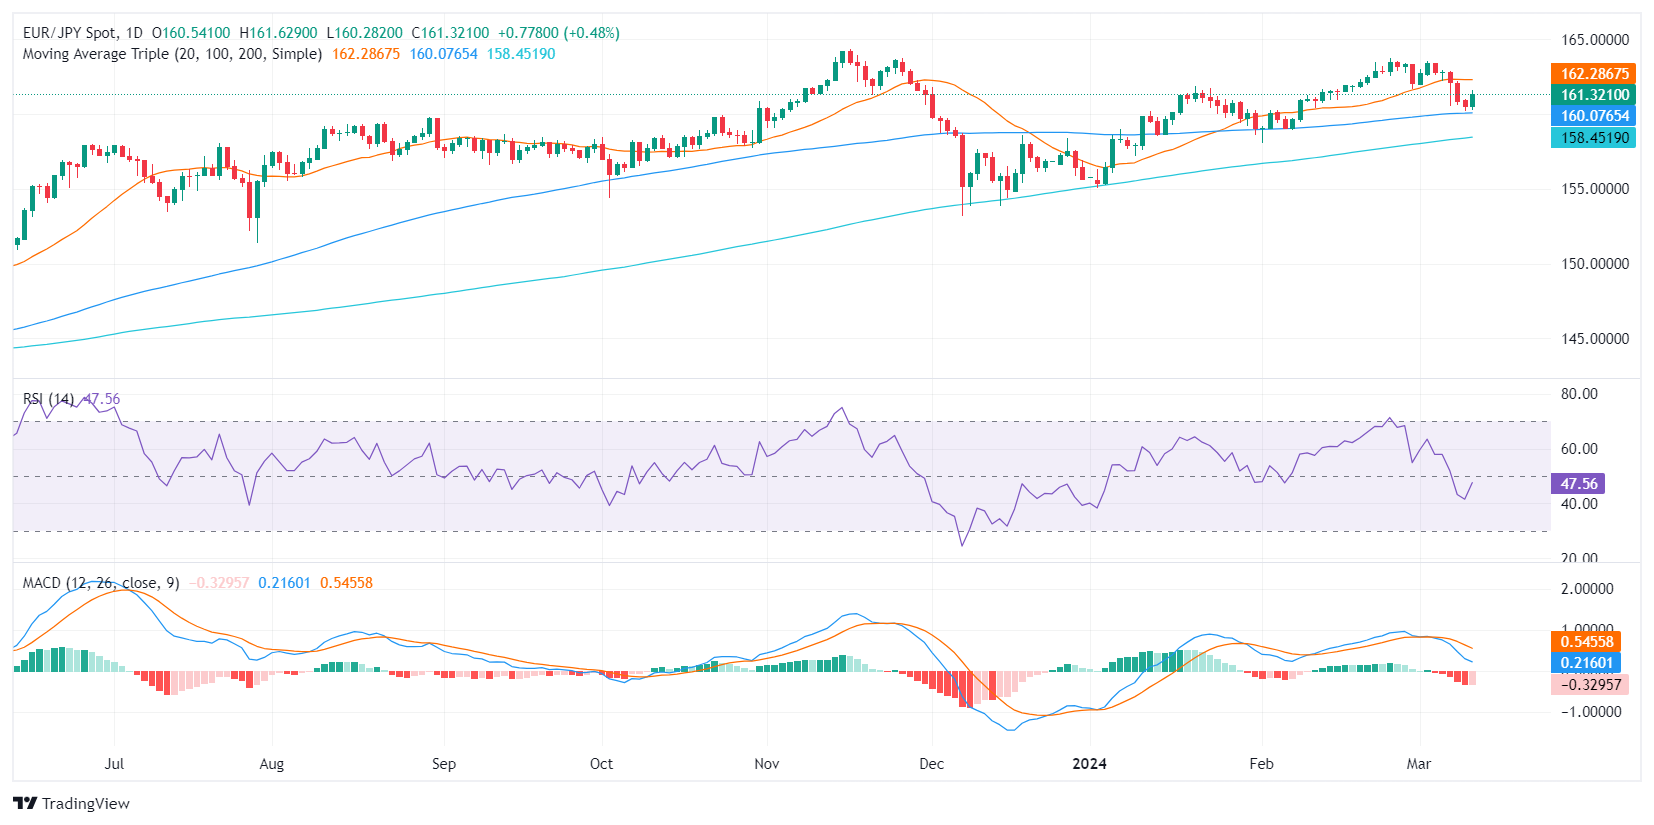Viewport: 1654px width, 825px height.
Task: Click the green 161.32100 current price tag
Action: (x=1594, y=95)
